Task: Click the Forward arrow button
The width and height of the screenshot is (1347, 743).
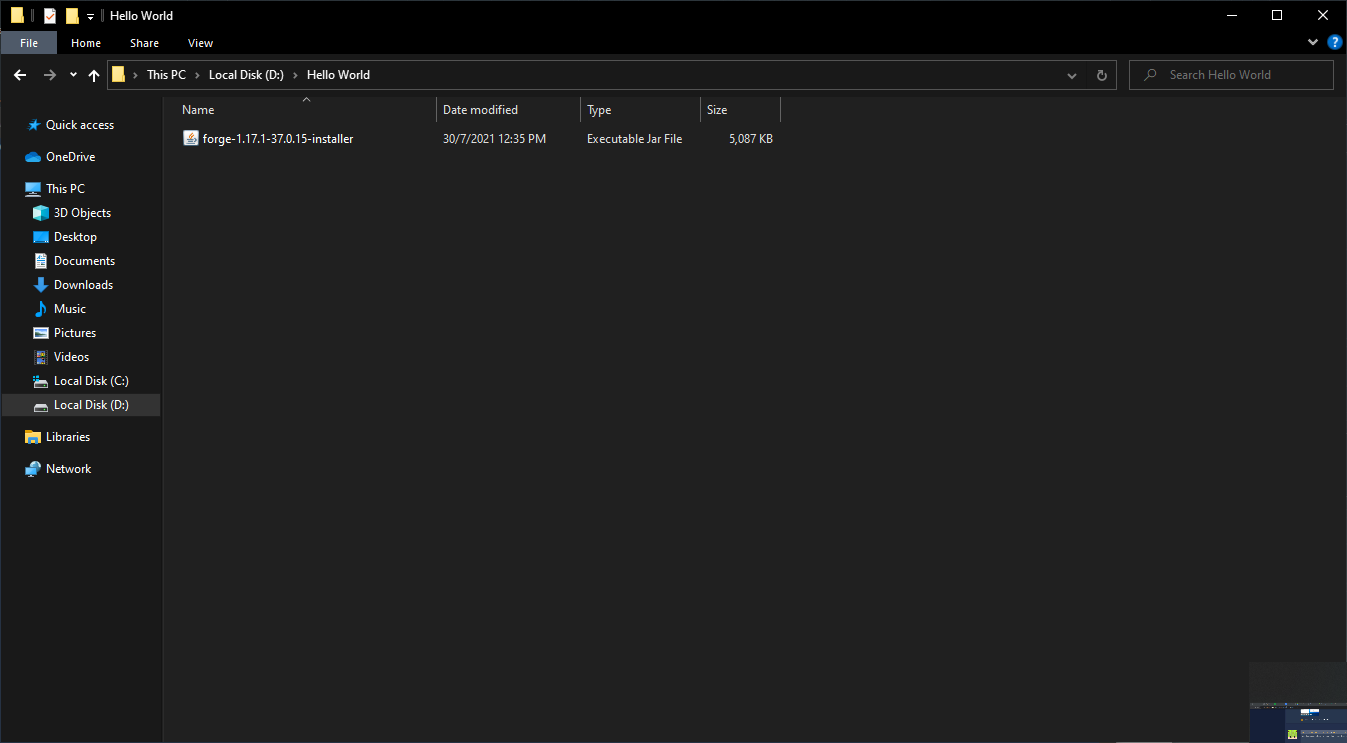Action: (49, 75)
